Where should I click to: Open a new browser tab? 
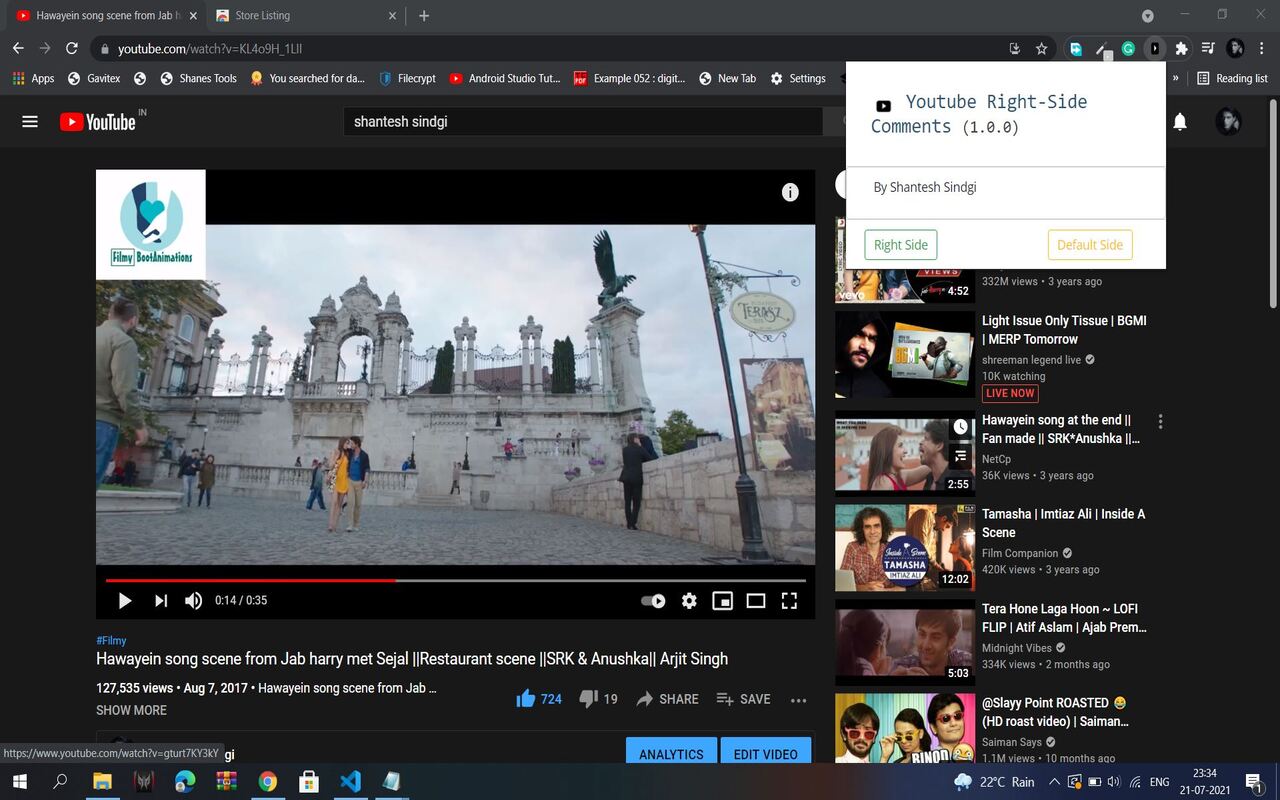click(x=424, y=16)
